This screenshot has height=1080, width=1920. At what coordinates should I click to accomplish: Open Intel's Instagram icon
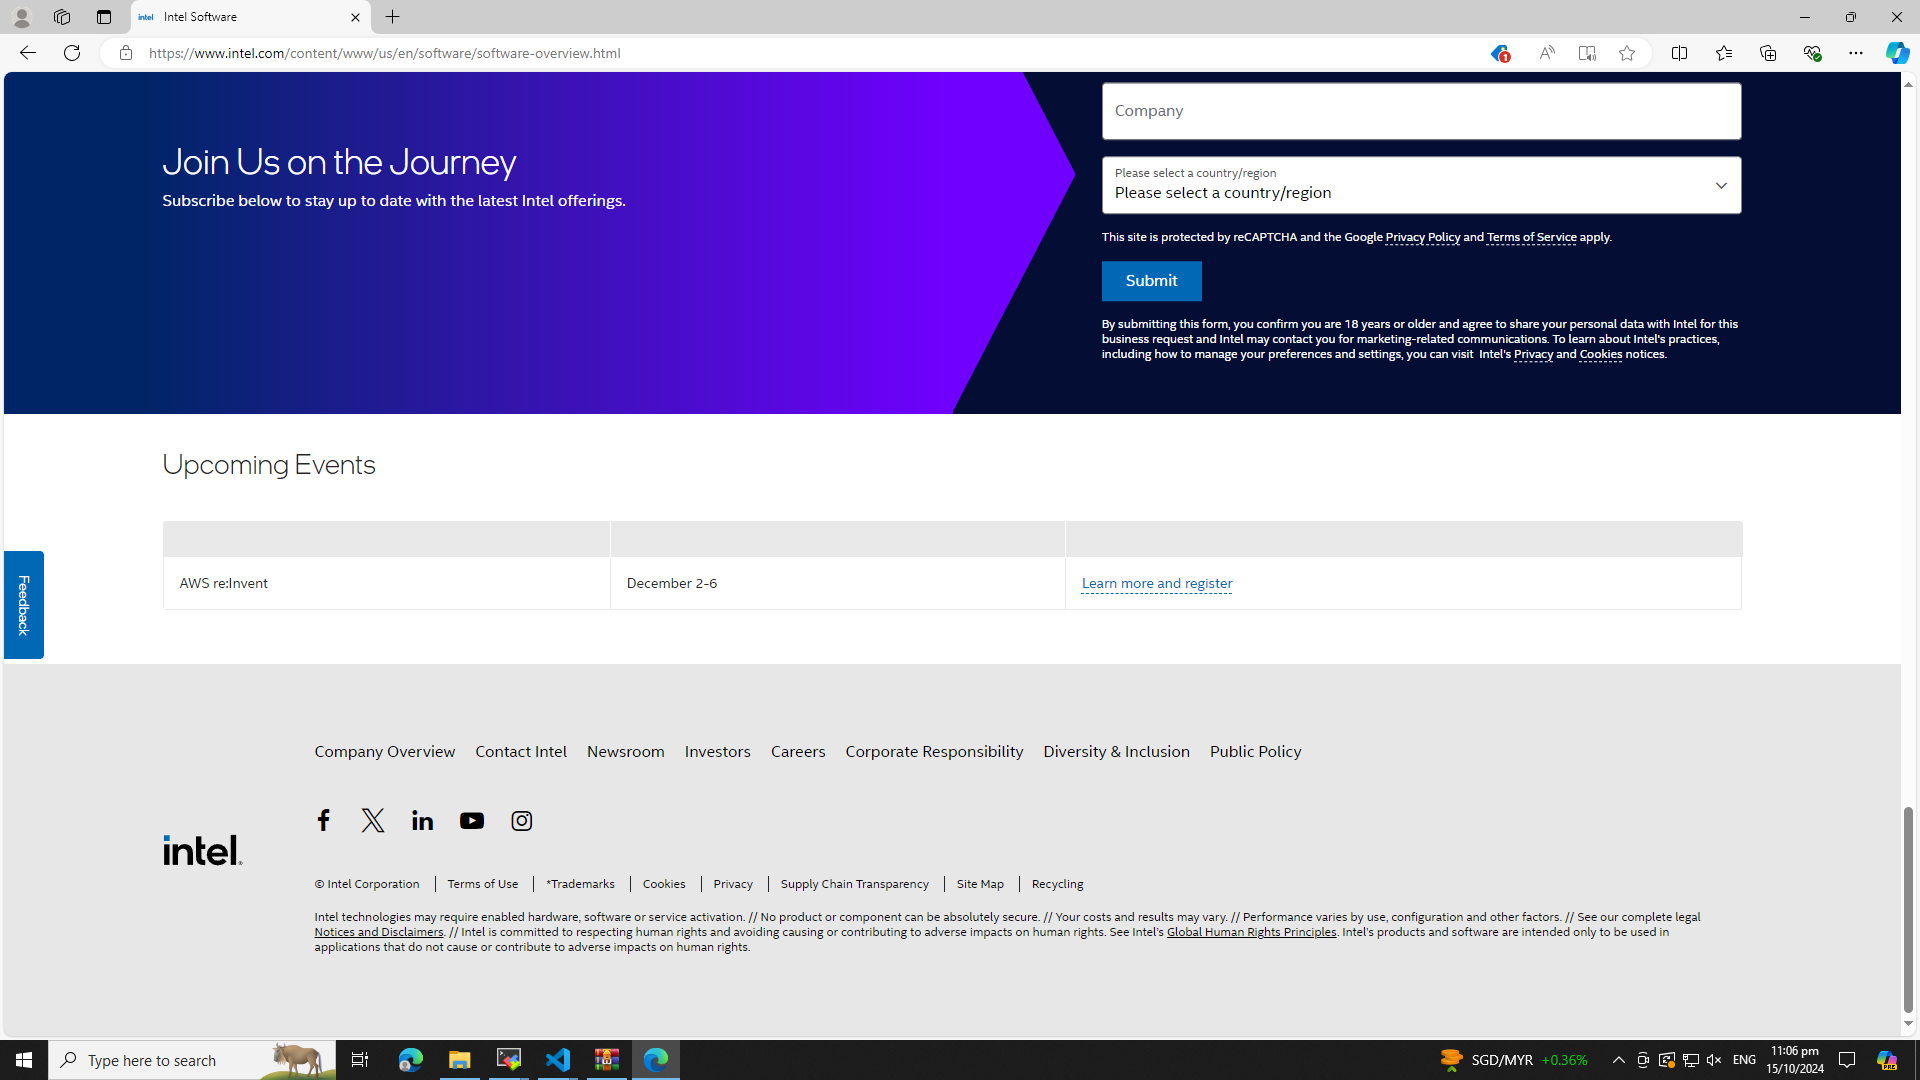(521, 821)
